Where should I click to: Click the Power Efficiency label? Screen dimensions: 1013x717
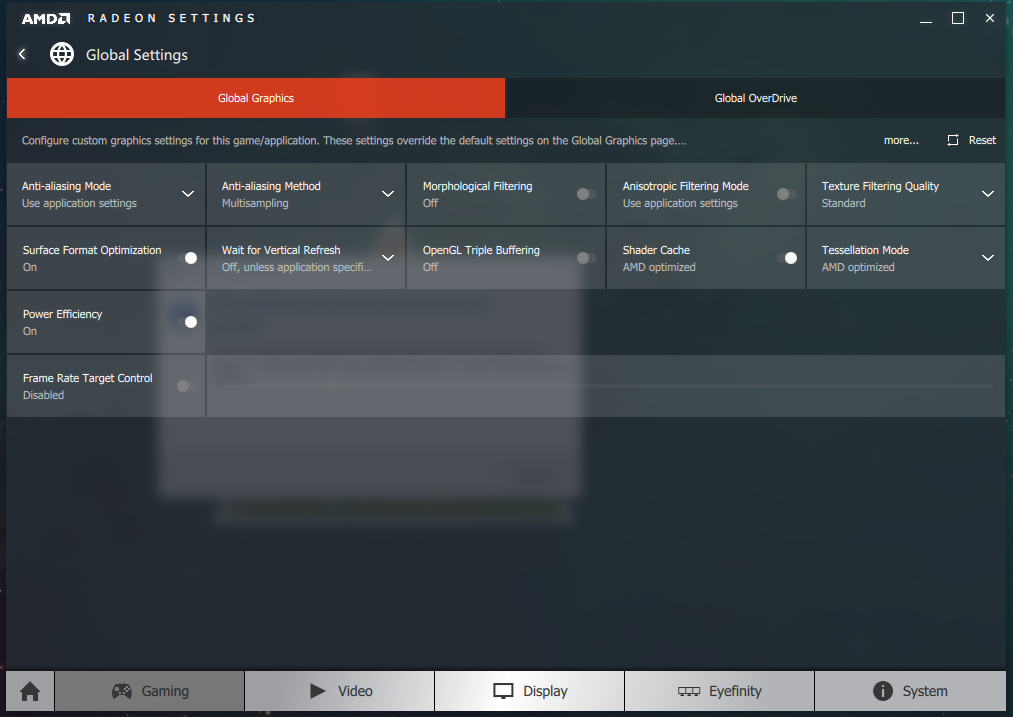coord(63,314)
